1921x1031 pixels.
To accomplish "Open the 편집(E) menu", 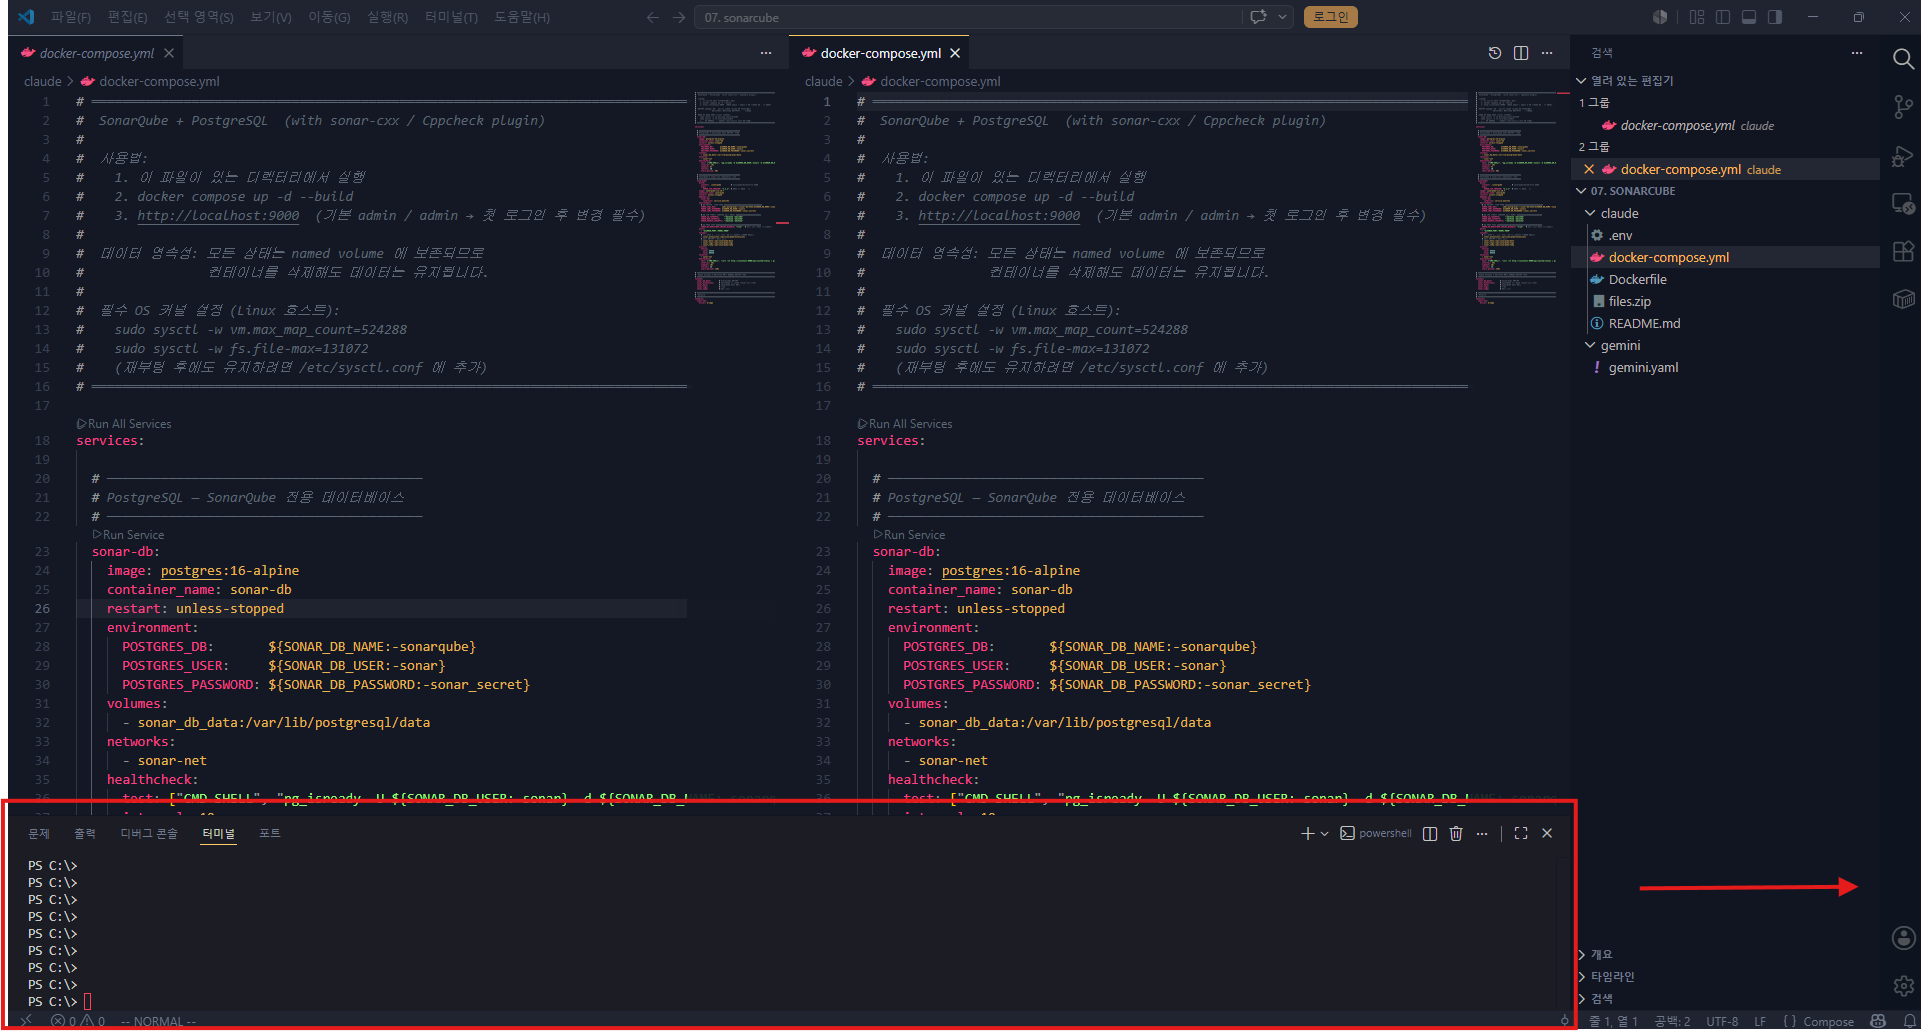I will pos(128,17).
